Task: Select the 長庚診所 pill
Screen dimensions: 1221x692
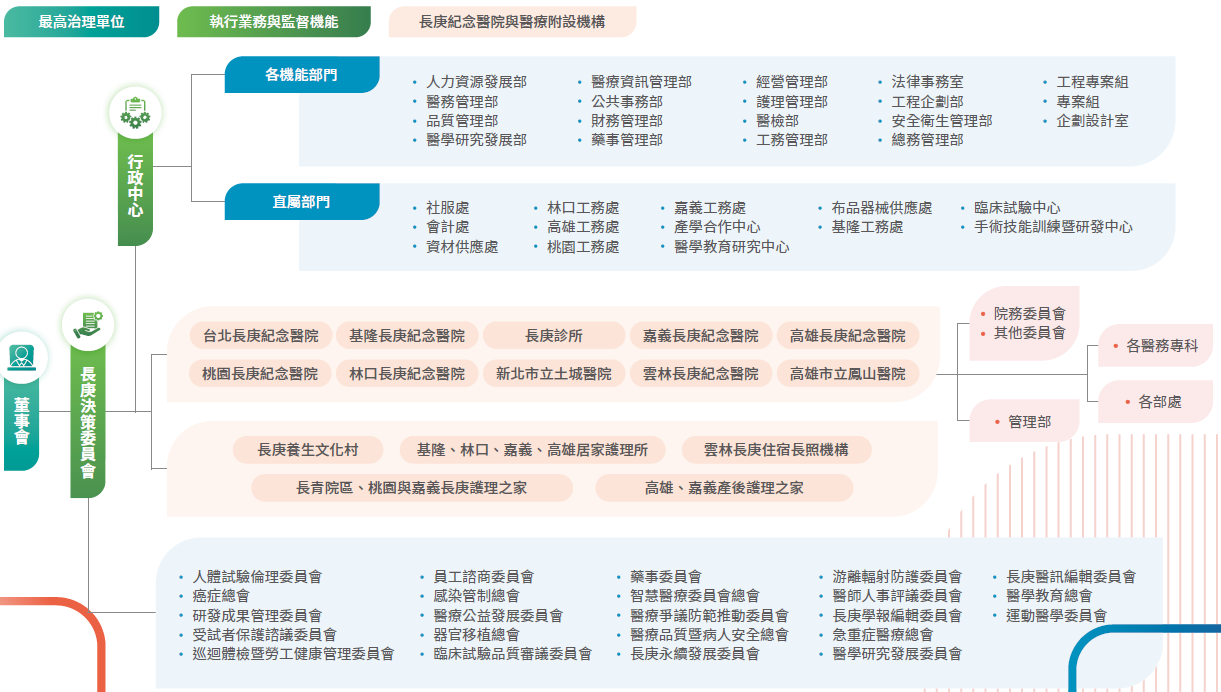Action: pos(554,336)
